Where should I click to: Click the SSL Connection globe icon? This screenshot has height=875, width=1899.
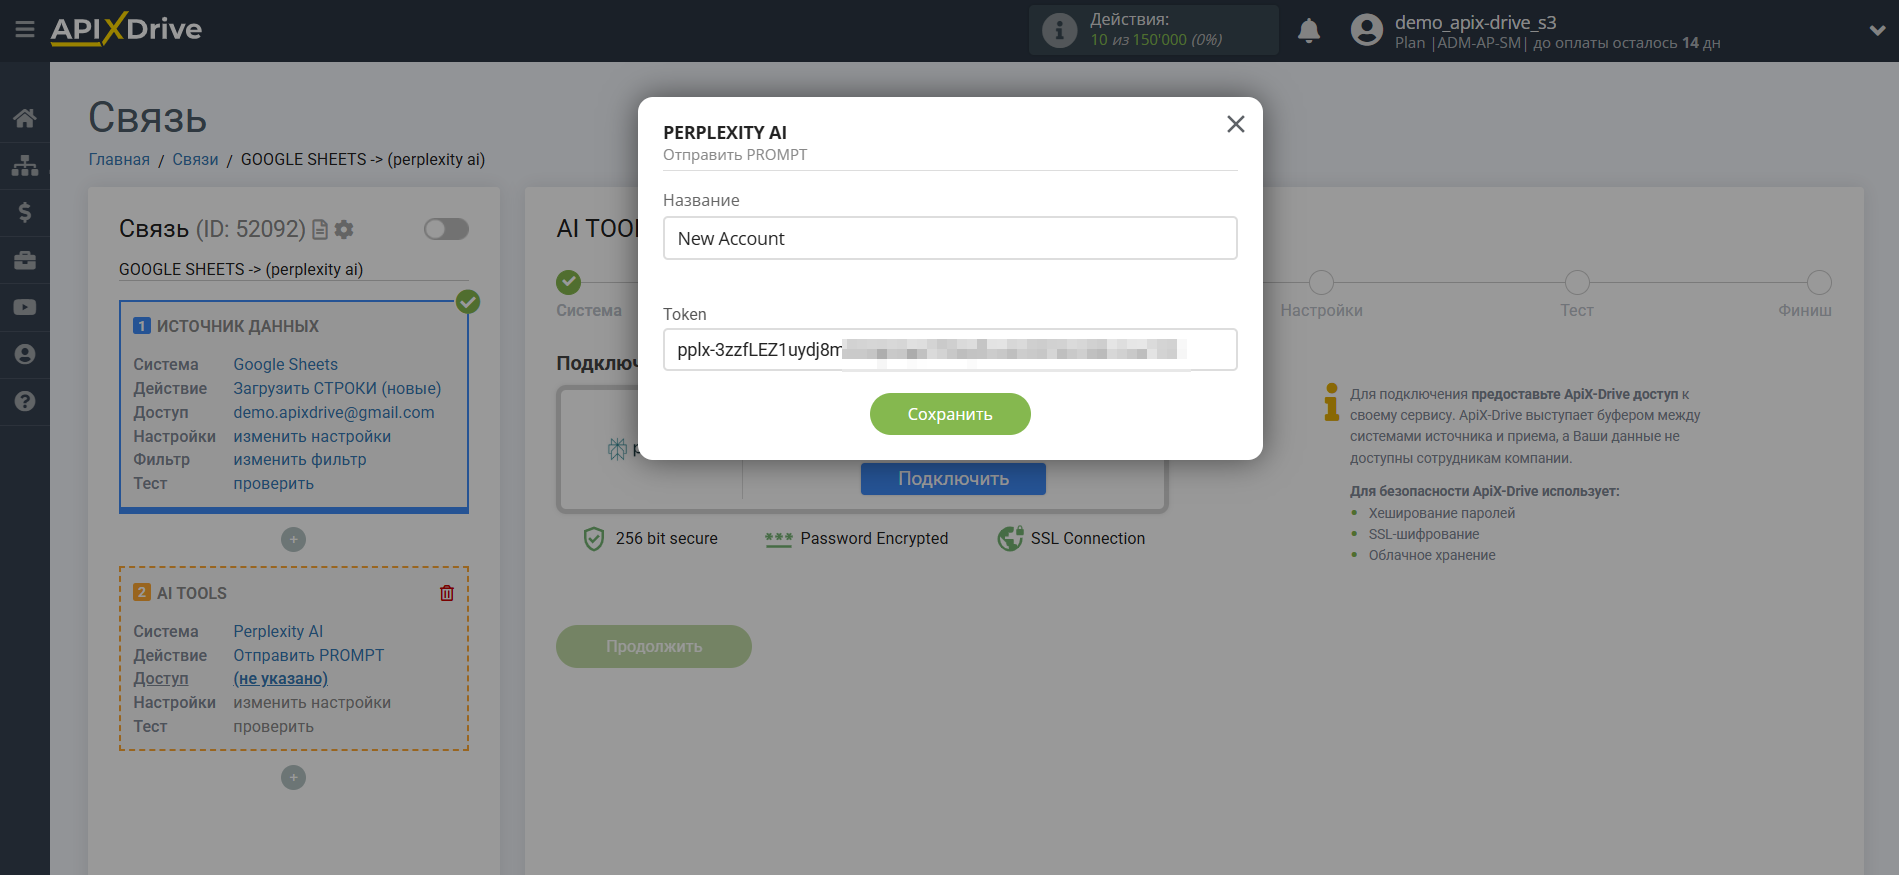(x=1010, y=538)
